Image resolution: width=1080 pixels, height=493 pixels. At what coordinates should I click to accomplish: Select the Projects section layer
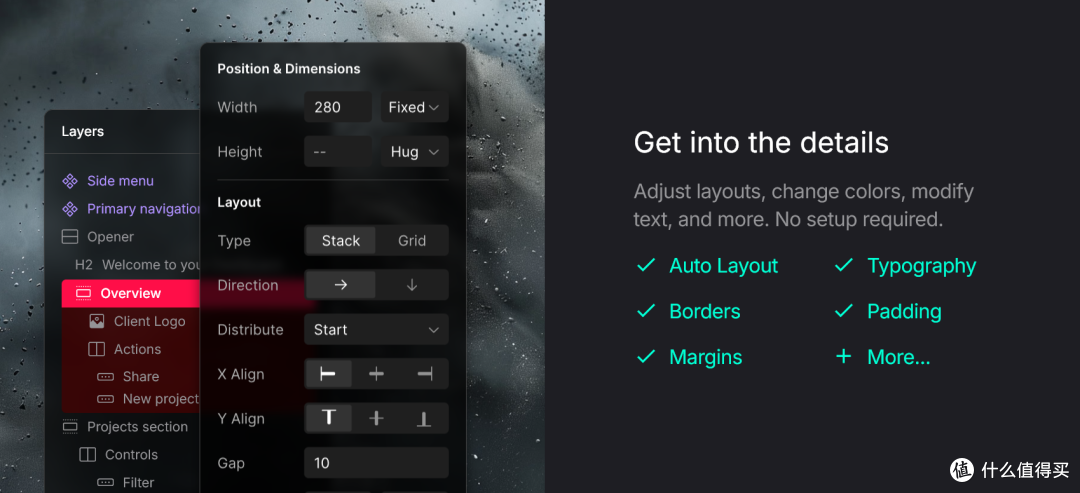coord(137,427)
